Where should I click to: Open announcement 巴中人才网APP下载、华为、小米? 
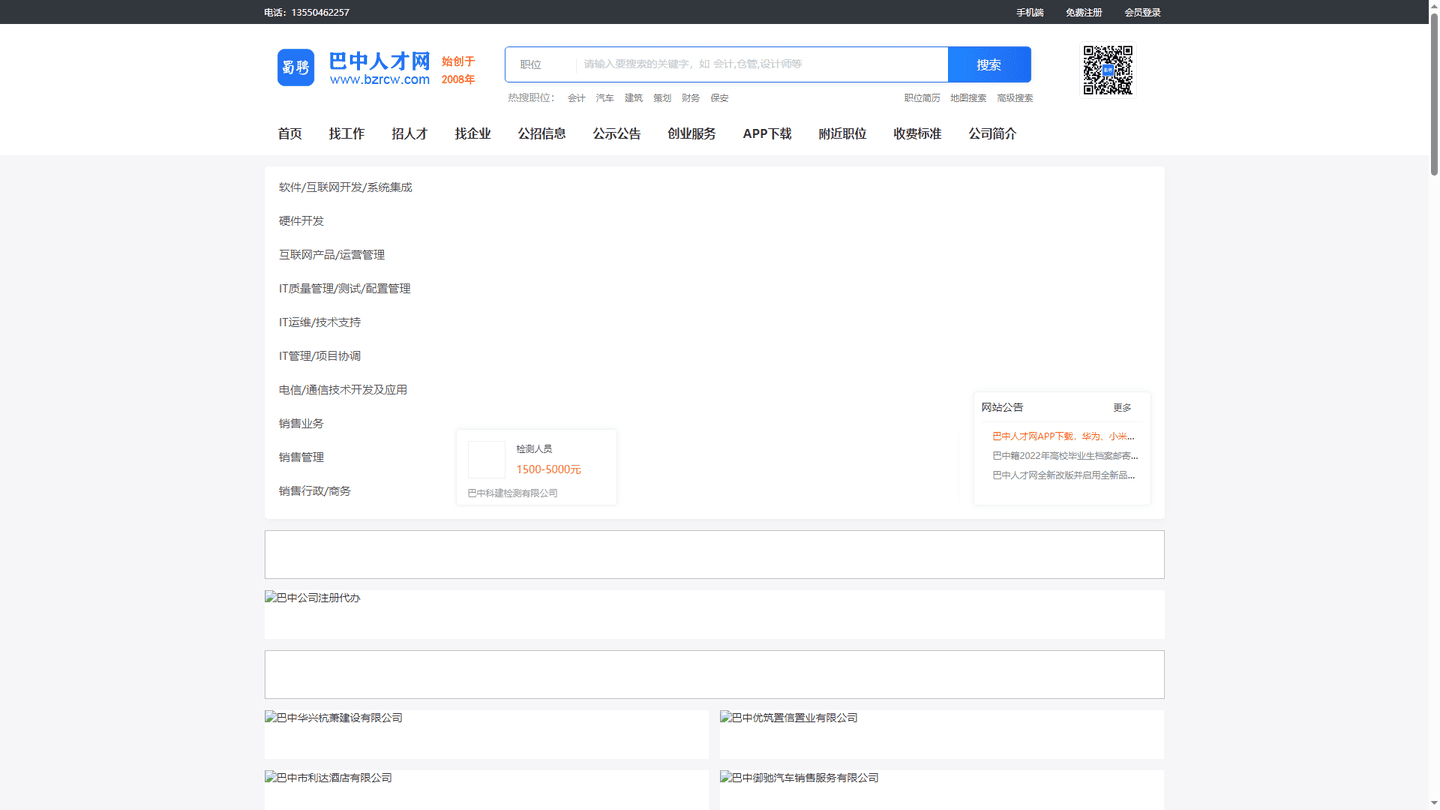tap(1064, 436)
